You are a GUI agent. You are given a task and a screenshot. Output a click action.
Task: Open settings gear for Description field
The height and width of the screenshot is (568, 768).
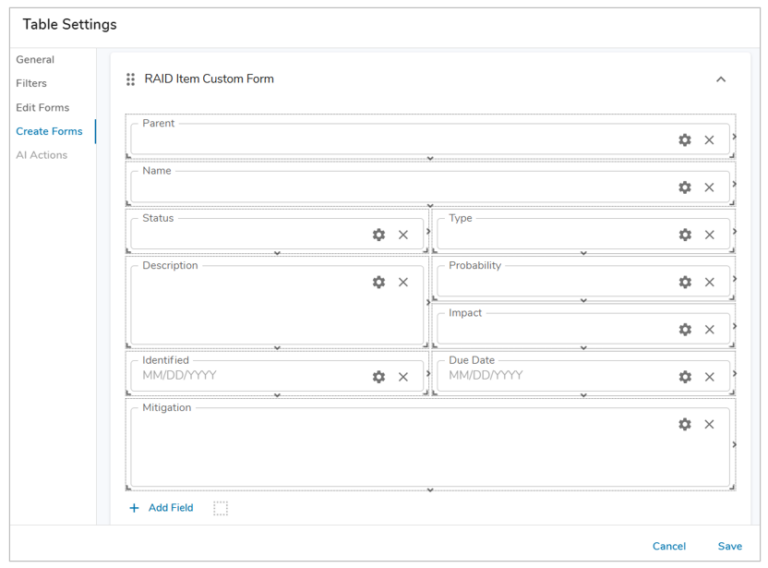pos(379,282)
